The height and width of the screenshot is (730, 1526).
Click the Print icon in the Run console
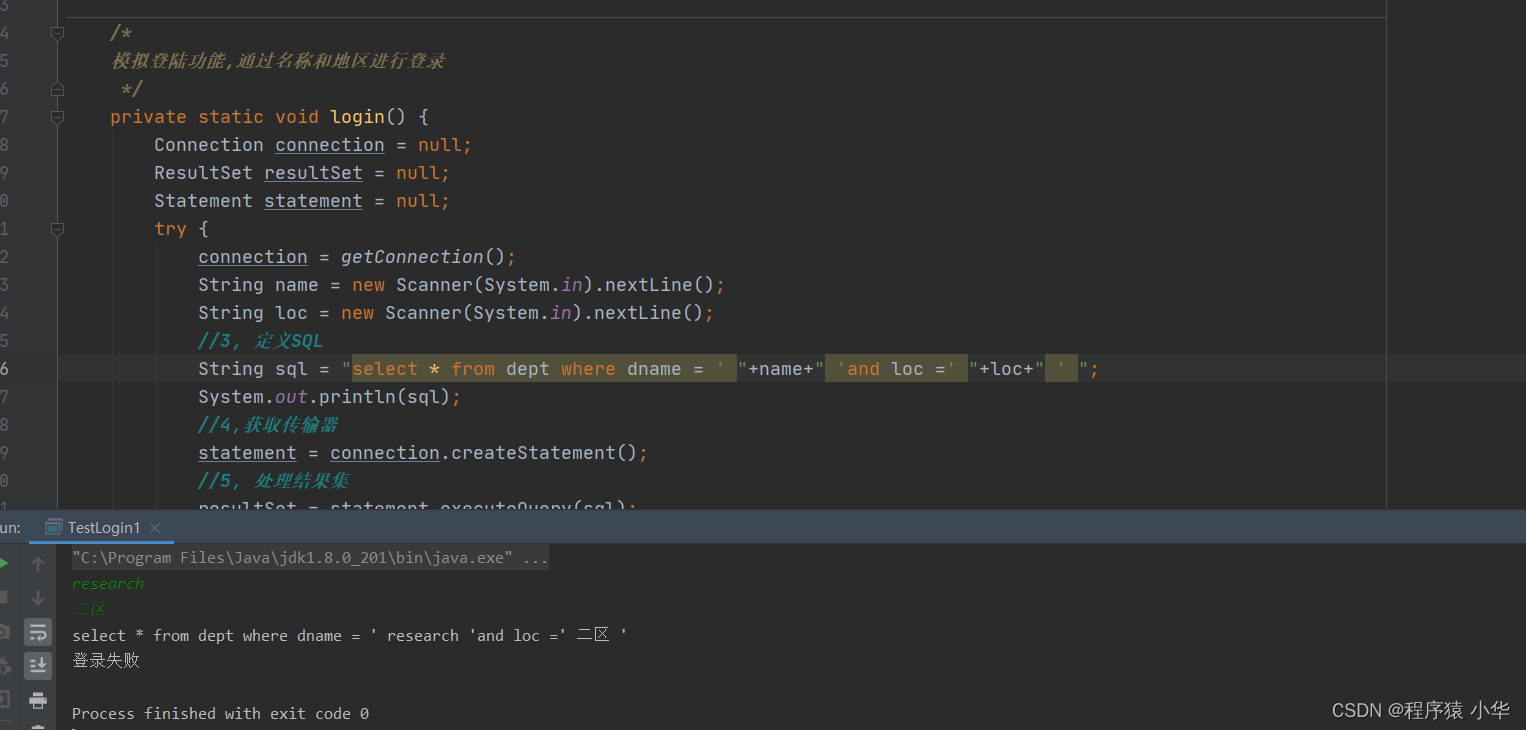pyautogui.click(x=38, y=700)
